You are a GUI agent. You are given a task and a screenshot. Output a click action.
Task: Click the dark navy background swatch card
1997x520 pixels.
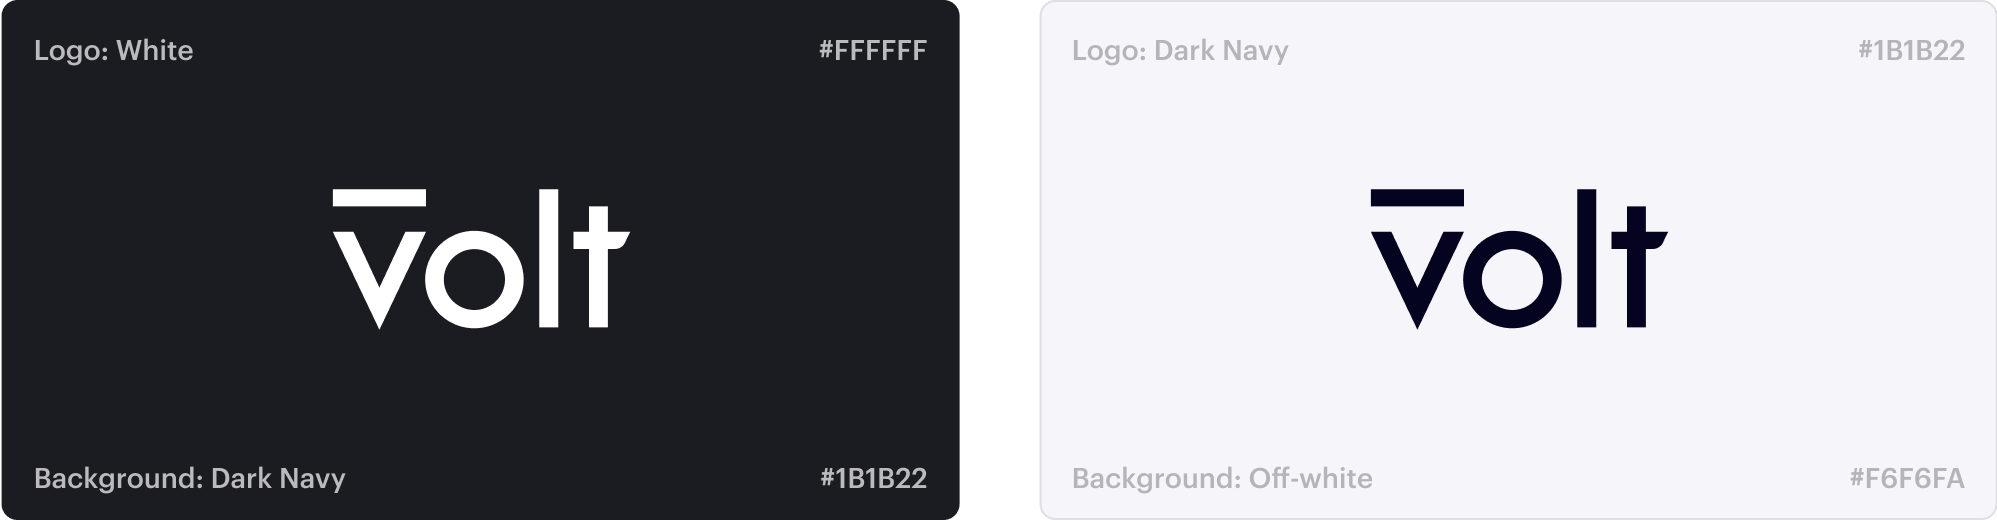point(481,260)
